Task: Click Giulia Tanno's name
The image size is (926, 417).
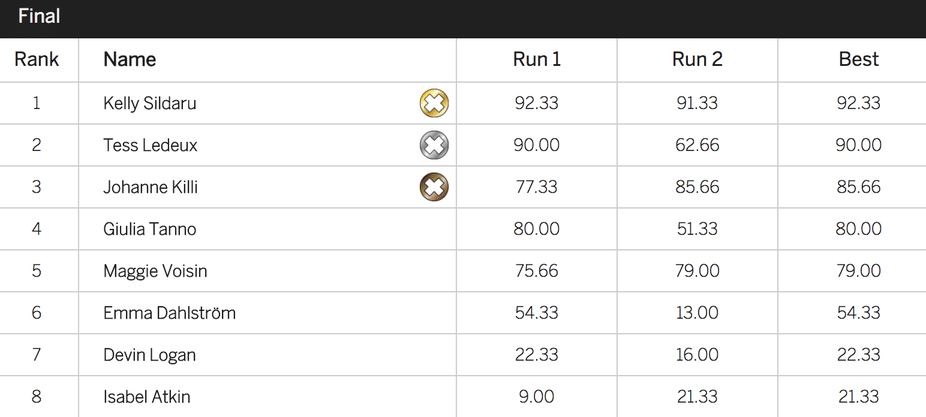Action: tap(149, 229)
